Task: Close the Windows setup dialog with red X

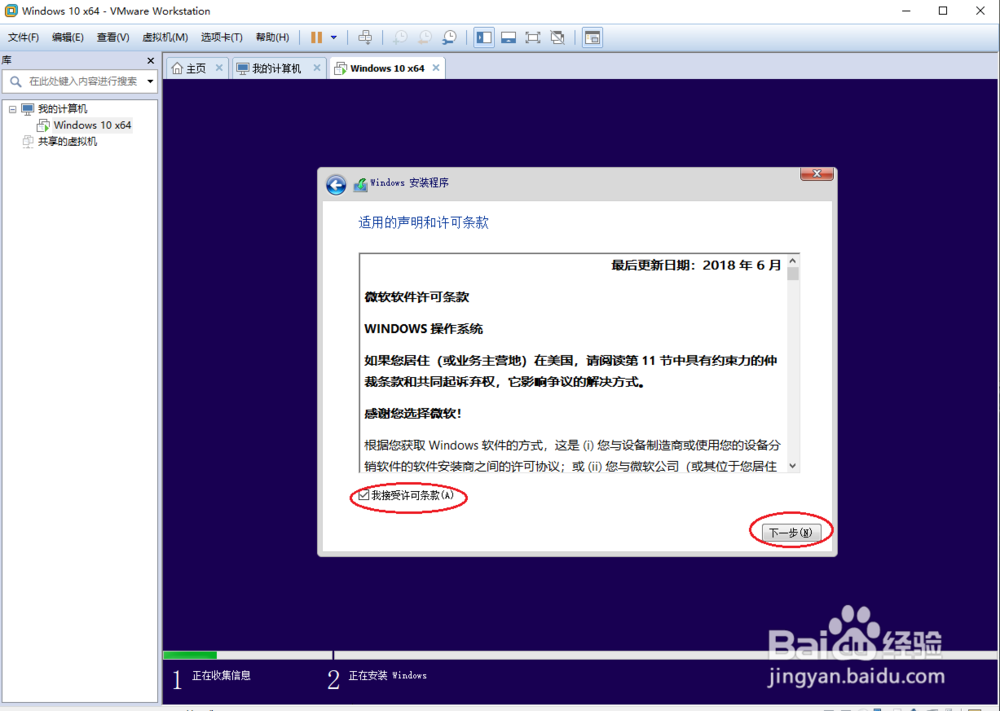Action: click(x=816, y=173)
